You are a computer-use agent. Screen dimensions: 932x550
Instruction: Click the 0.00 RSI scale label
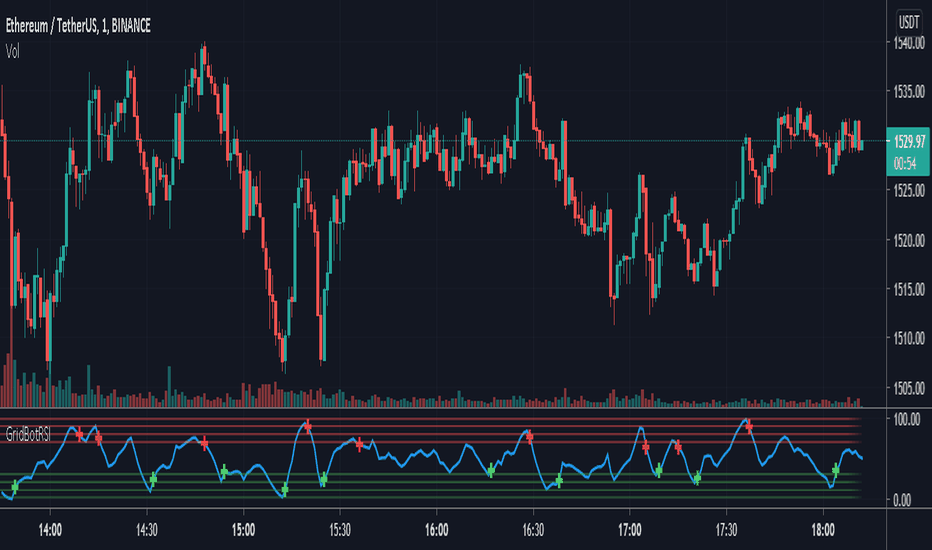902,500
